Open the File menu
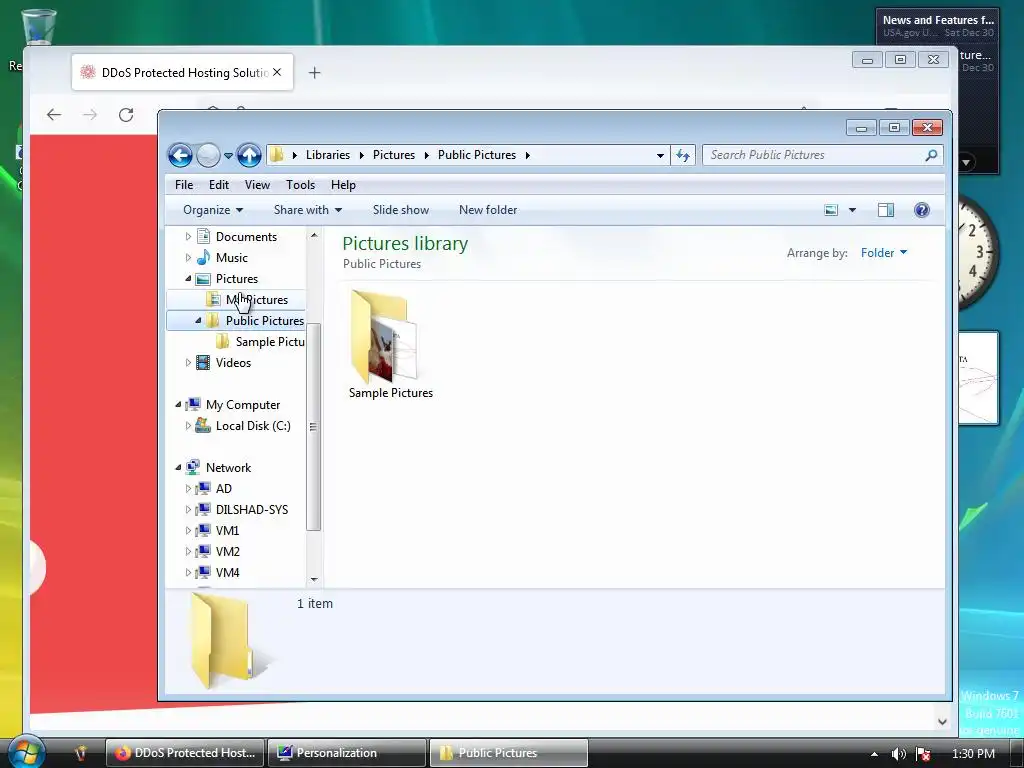 [x=184, y=185]
